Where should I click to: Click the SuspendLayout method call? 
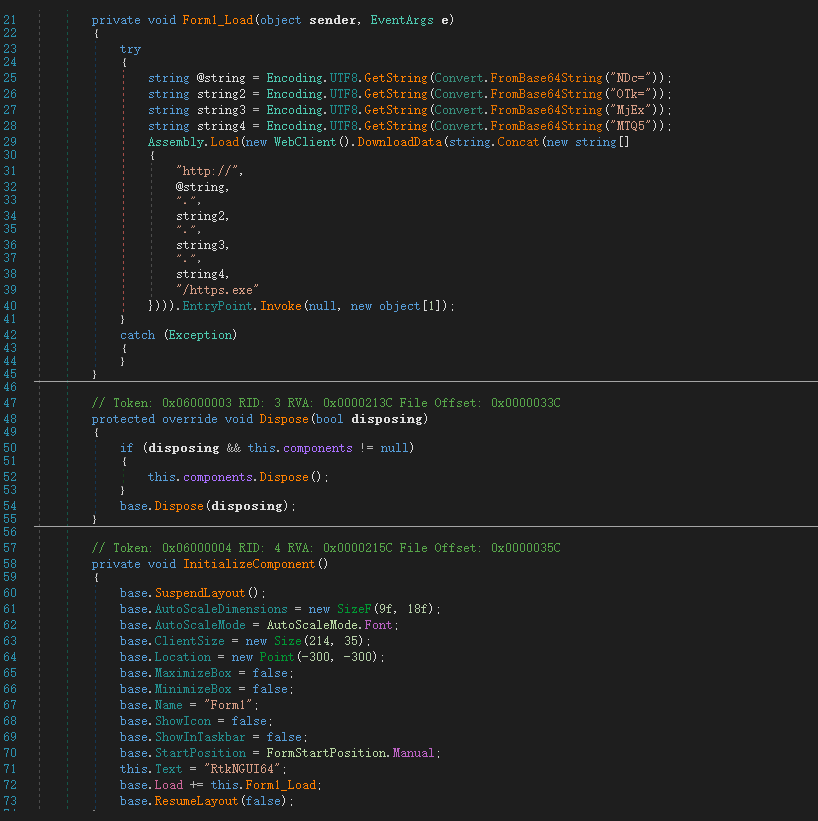200,593
